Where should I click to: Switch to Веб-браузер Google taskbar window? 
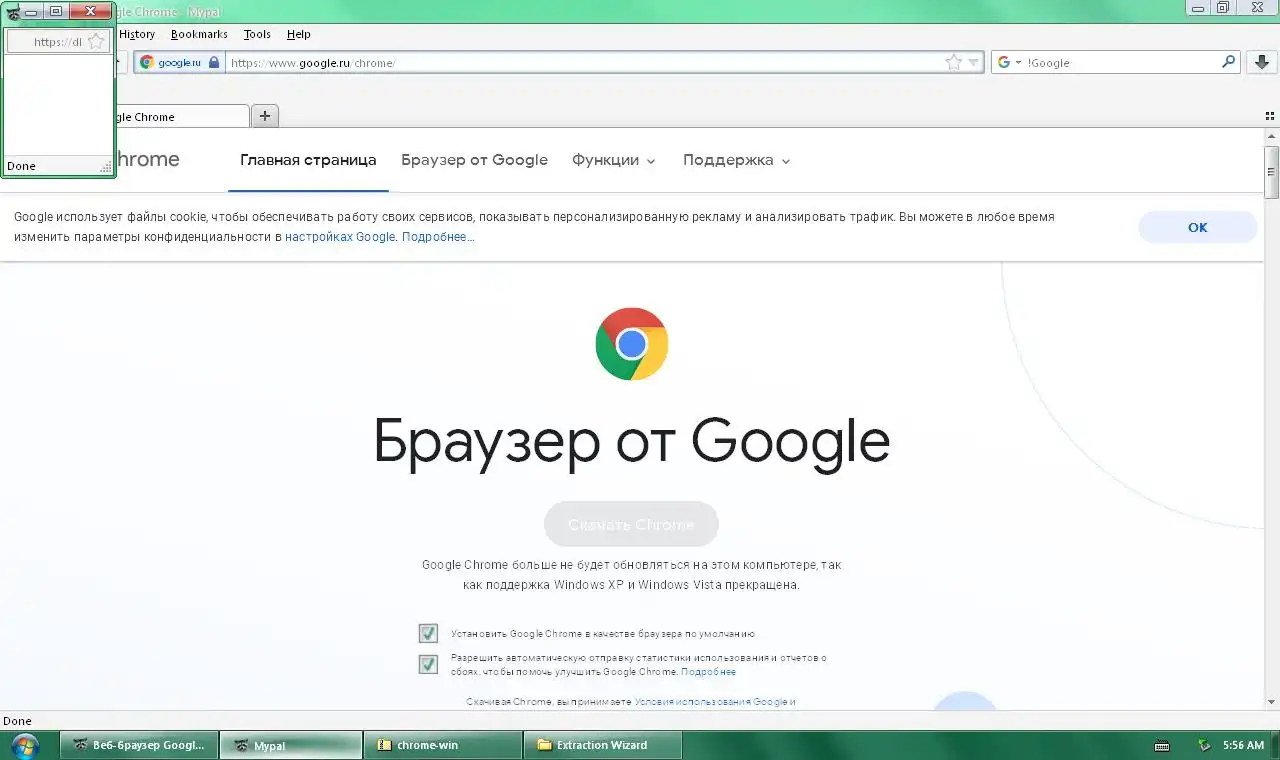click(138, 745)
